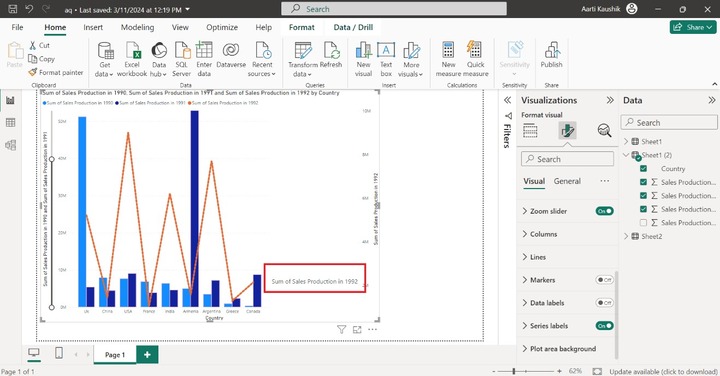720x376 pixels.
Task: Add a new page
Action: [x=147, y=354]
